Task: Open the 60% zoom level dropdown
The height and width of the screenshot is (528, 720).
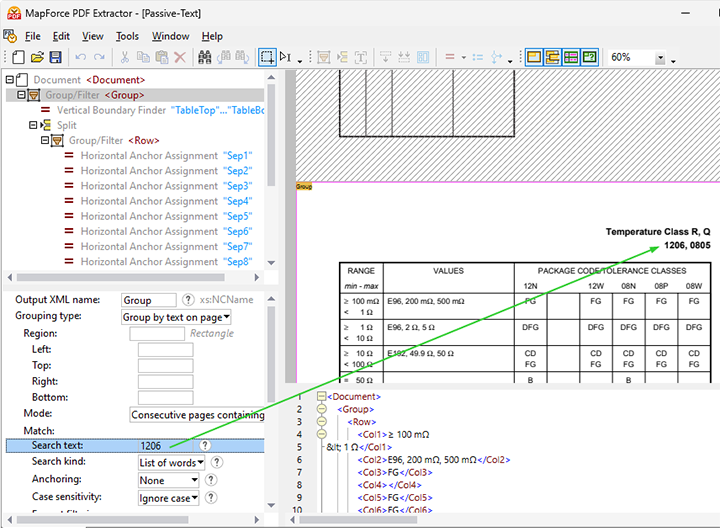Action: pos(660,58)
